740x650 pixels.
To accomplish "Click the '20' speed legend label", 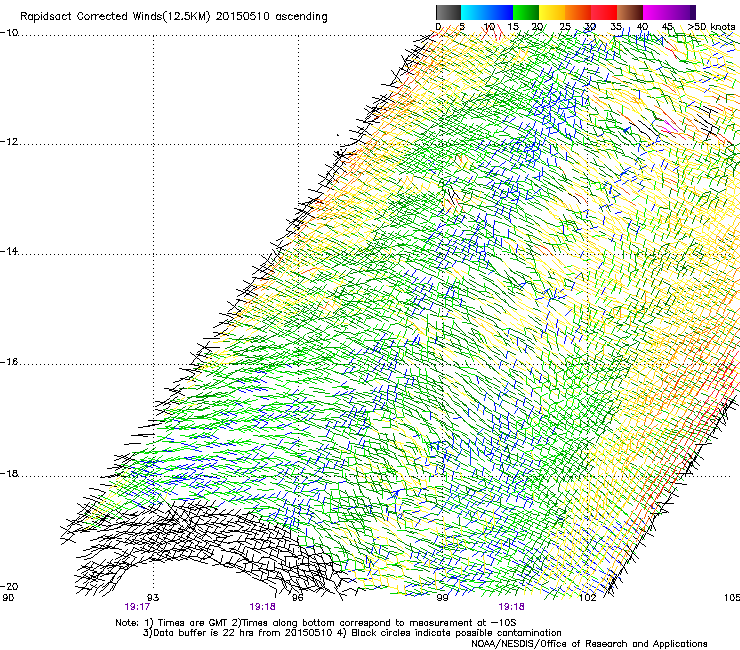I will [x=537, y=27].
